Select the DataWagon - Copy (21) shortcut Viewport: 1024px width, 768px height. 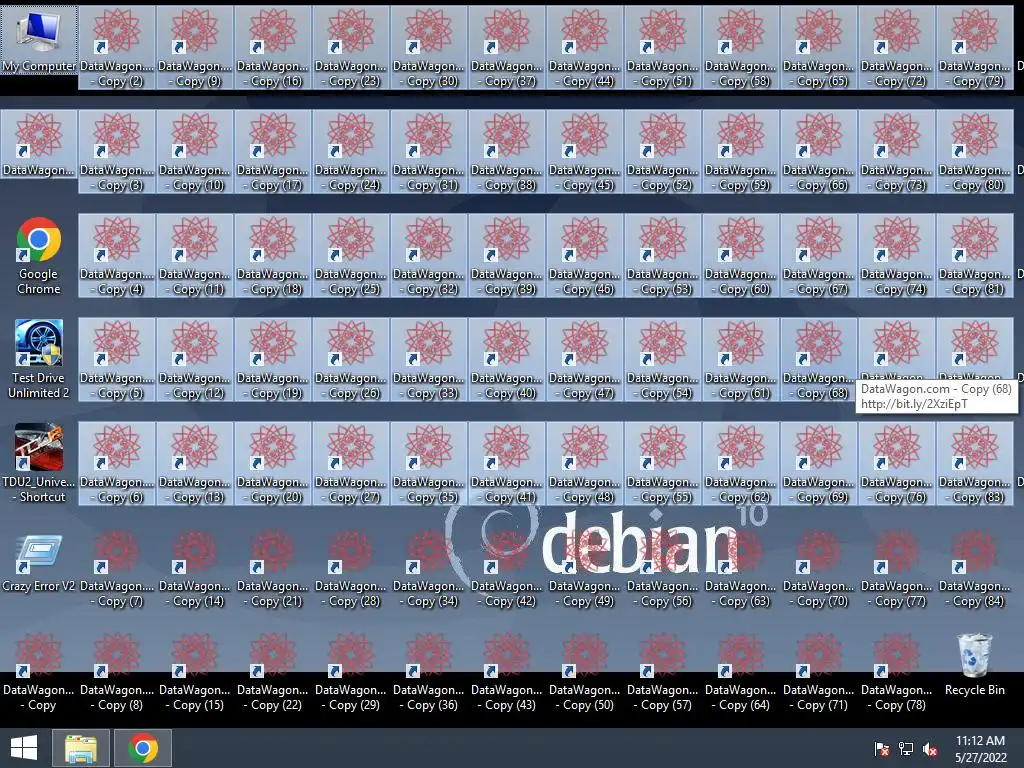point(273,568)
